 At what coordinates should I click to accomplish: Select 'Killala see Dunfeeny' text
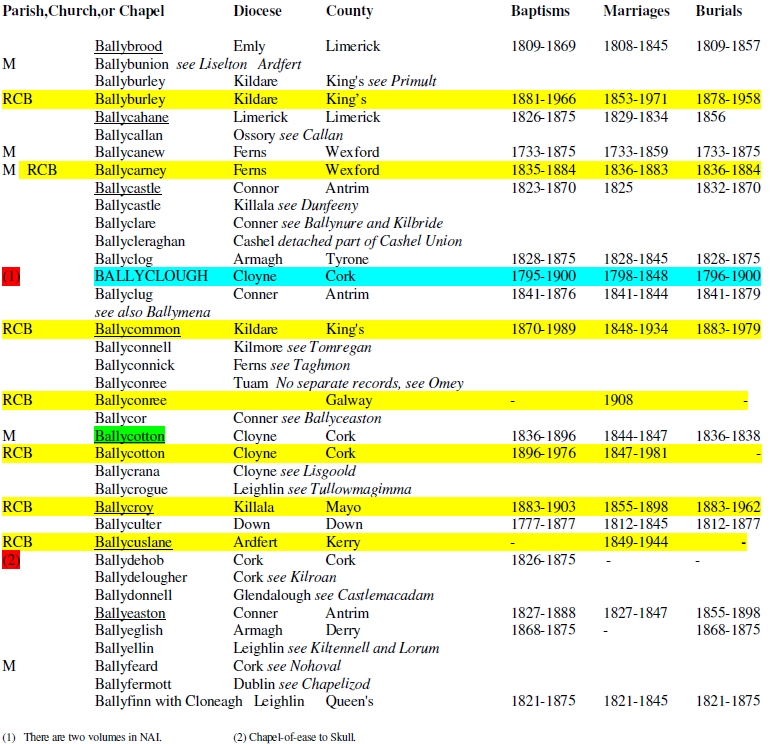coord(295,205)
